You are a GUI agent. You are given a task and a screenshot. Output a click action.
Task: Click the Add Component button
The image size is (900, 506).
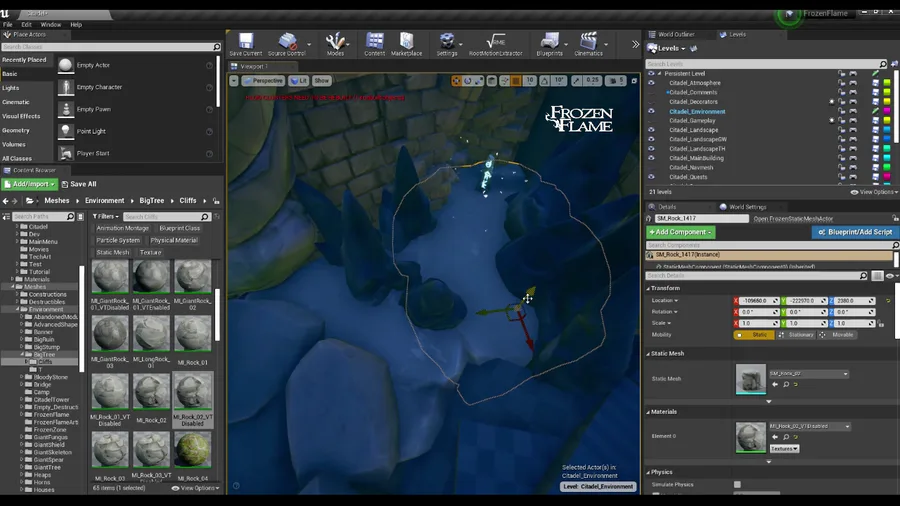[681, 232]
